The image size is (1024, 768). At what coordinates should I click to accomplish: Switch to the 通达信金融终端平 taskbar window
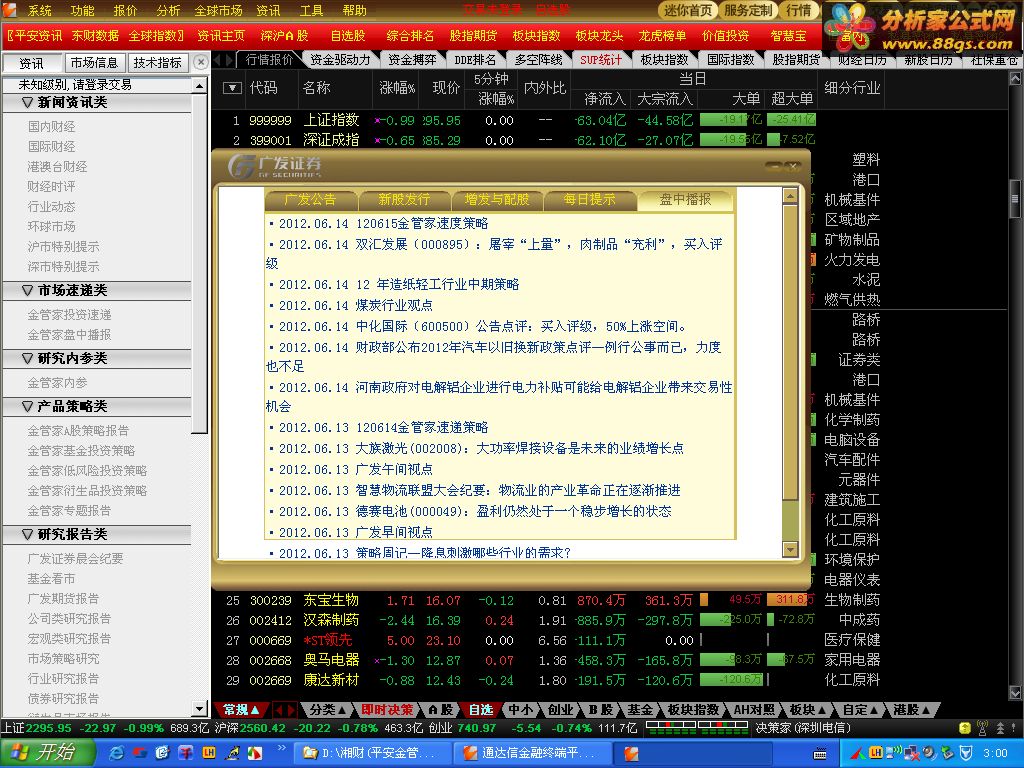coord(532,753)
